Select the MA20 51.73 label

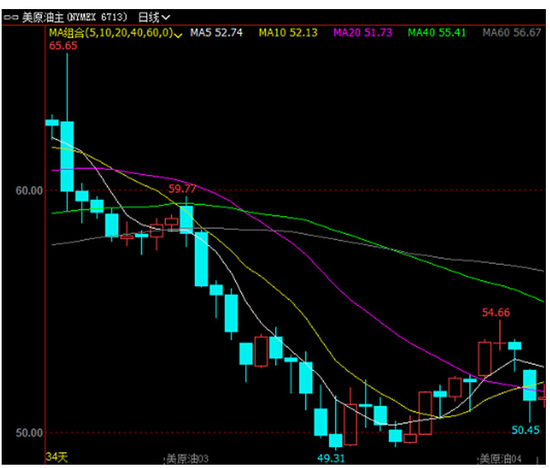pos(362,33)
